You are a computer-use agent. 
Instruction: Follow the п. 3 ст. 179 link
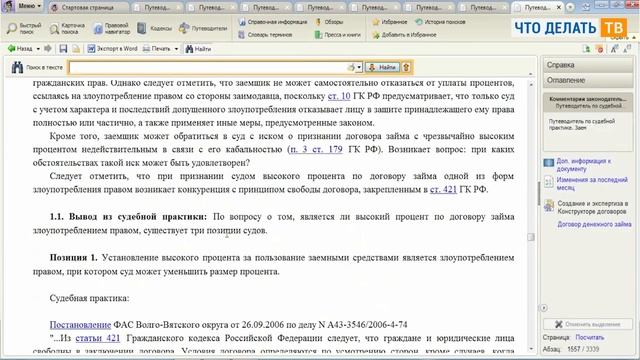coord(316,149)
